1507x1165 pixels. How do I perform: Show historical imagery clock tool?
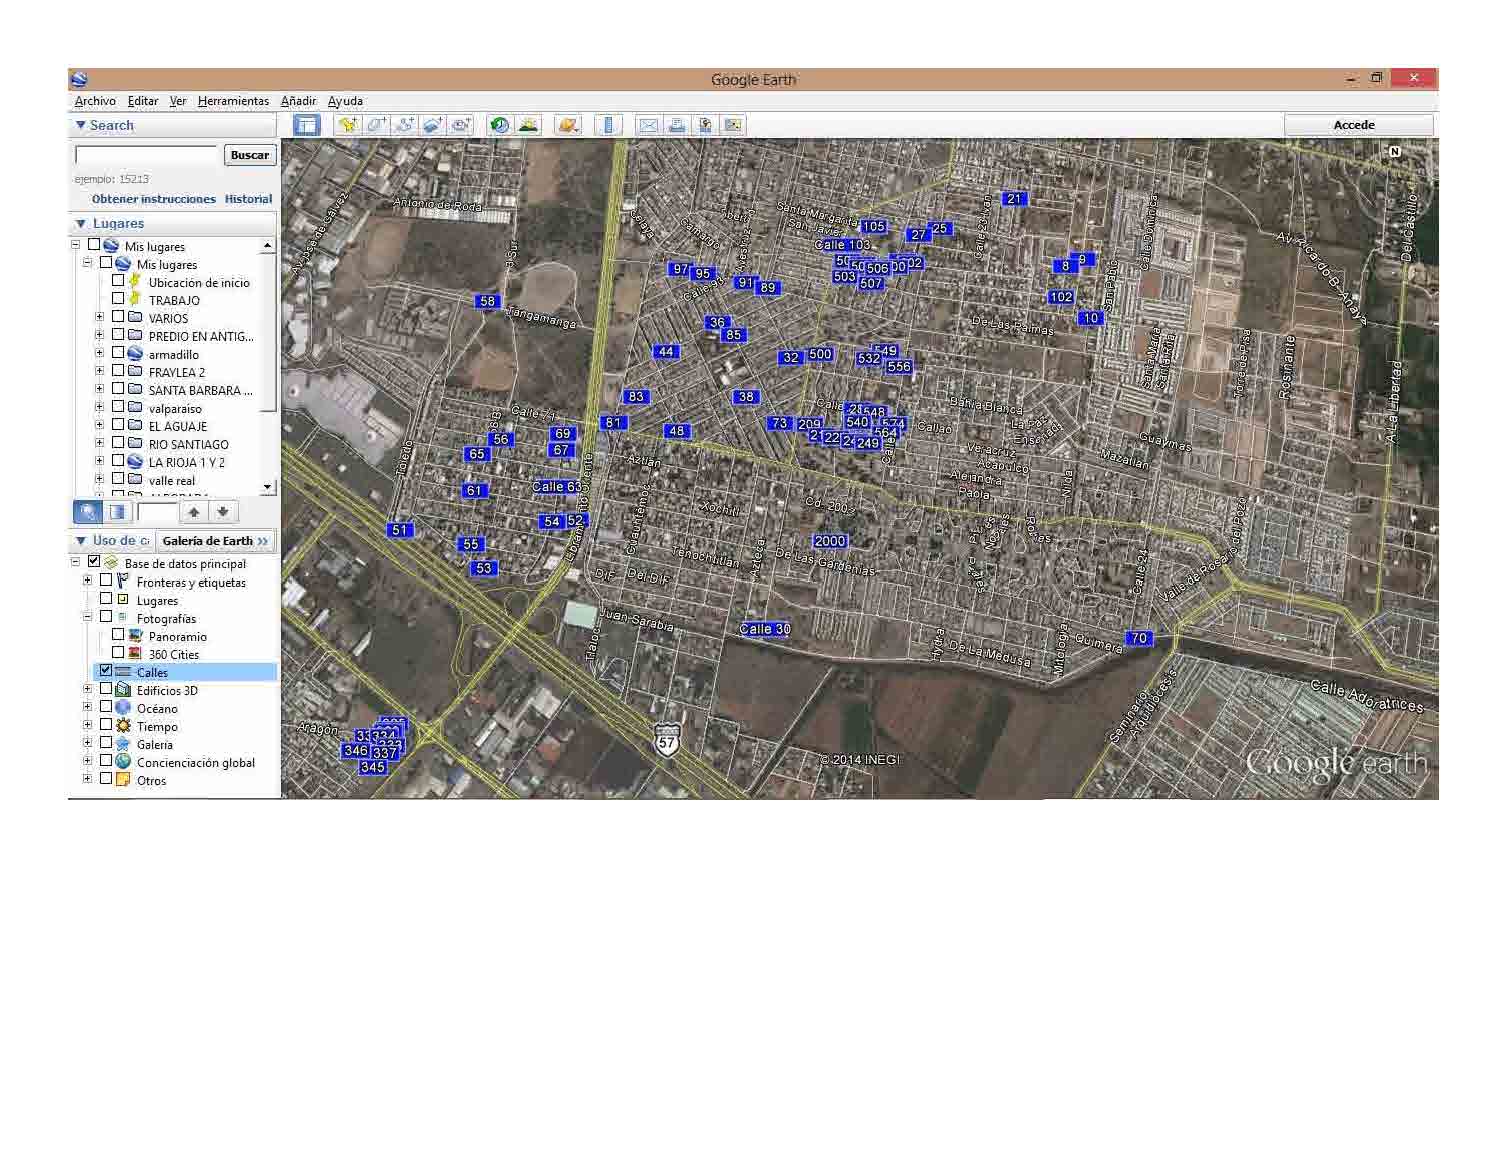coord(499,125)
